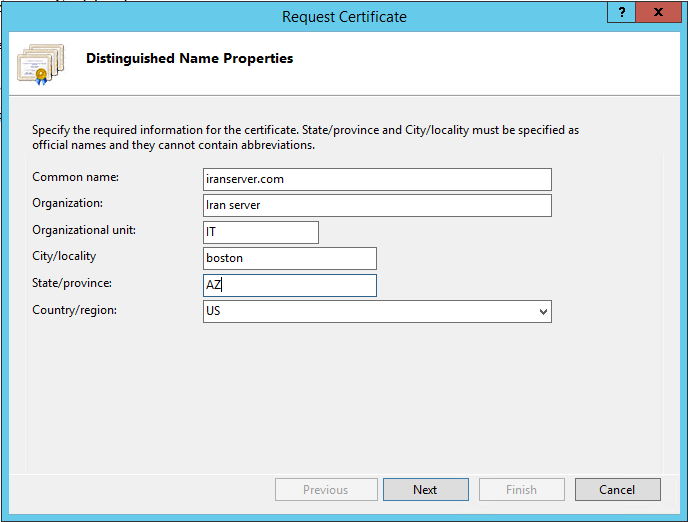Focus the Organizational unit field with IT

(x=261, y=232)
